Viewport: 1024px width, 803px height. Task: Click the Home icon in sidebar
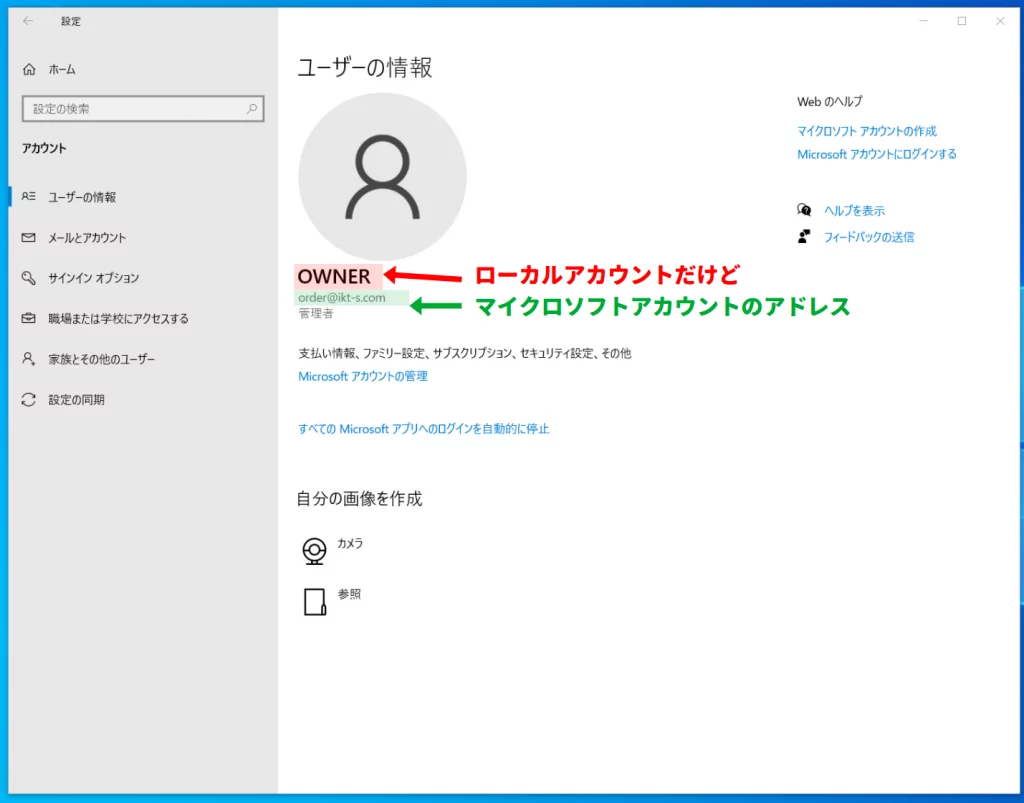coord(29,70)
